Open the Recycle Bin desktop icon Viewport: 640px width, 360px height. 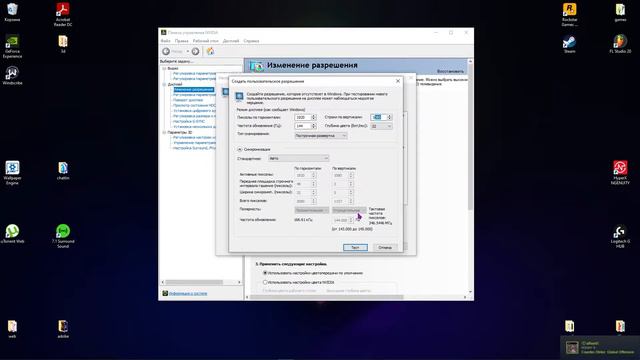[12, 12]
